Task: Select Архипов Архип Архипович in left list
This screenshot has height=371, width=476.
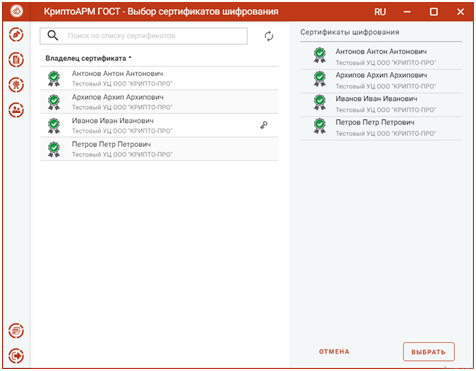Action: pyautogui.click(x=159, y=102)
